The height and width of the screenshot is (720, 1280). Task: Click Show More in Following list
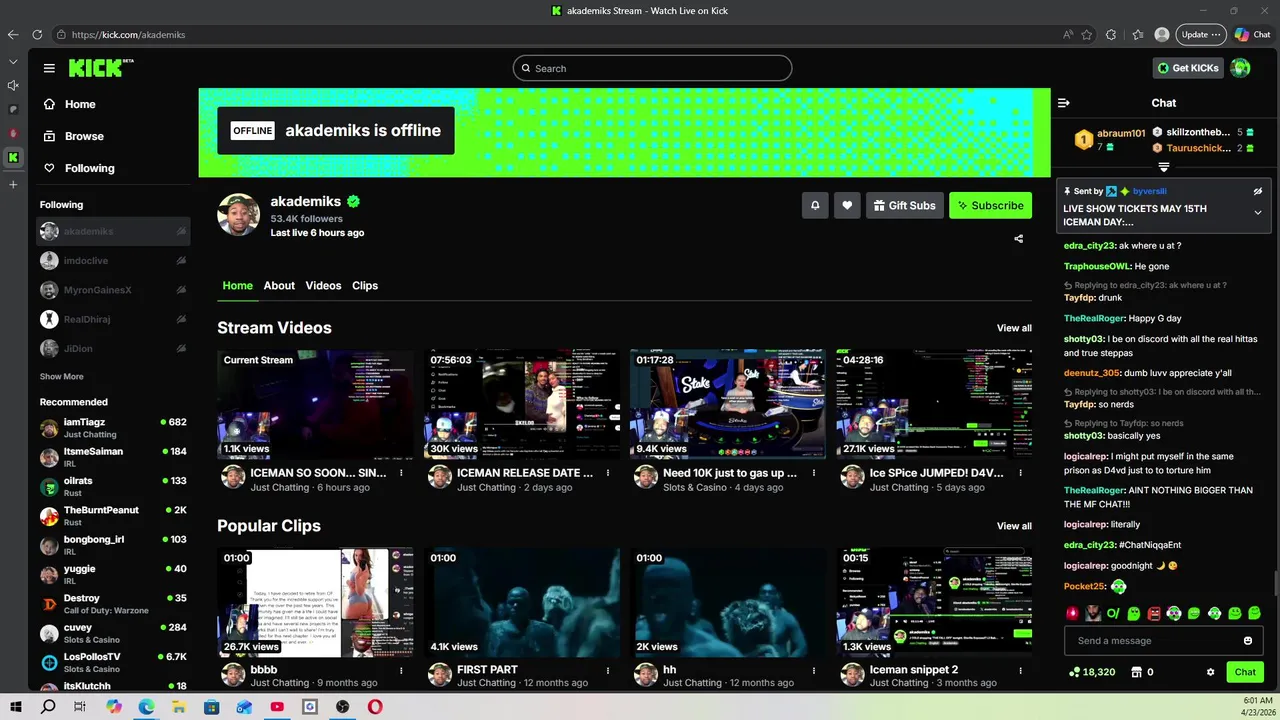[62, 377]
